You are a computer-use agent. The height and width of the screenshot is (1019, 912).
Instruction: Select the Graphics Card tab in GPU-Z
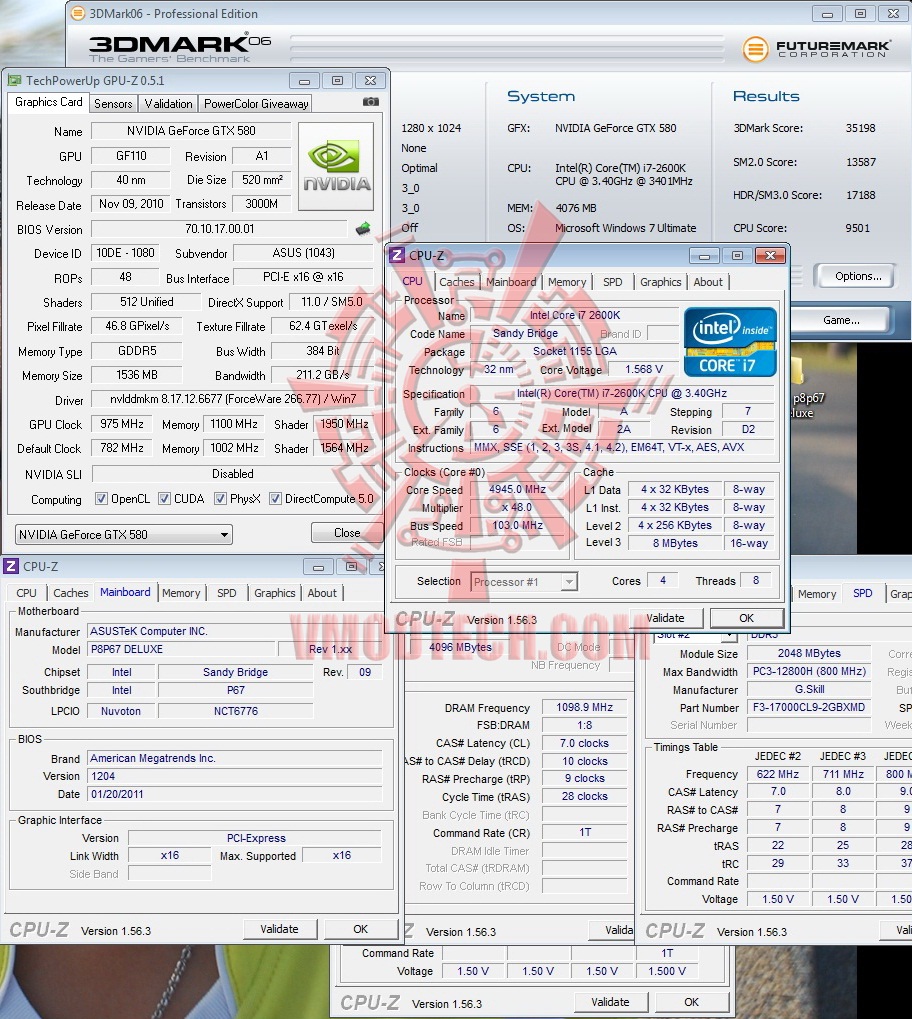(x=49, y=102)
